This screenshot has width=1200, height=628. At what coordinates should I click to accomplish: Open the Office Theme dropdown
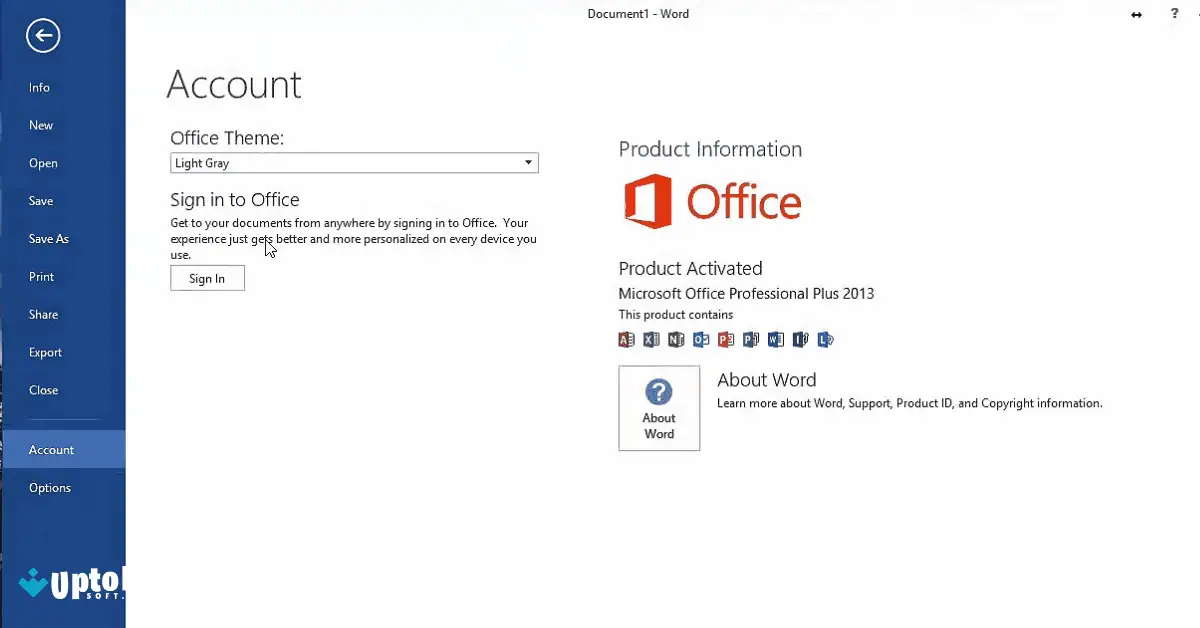pos(528,162)
